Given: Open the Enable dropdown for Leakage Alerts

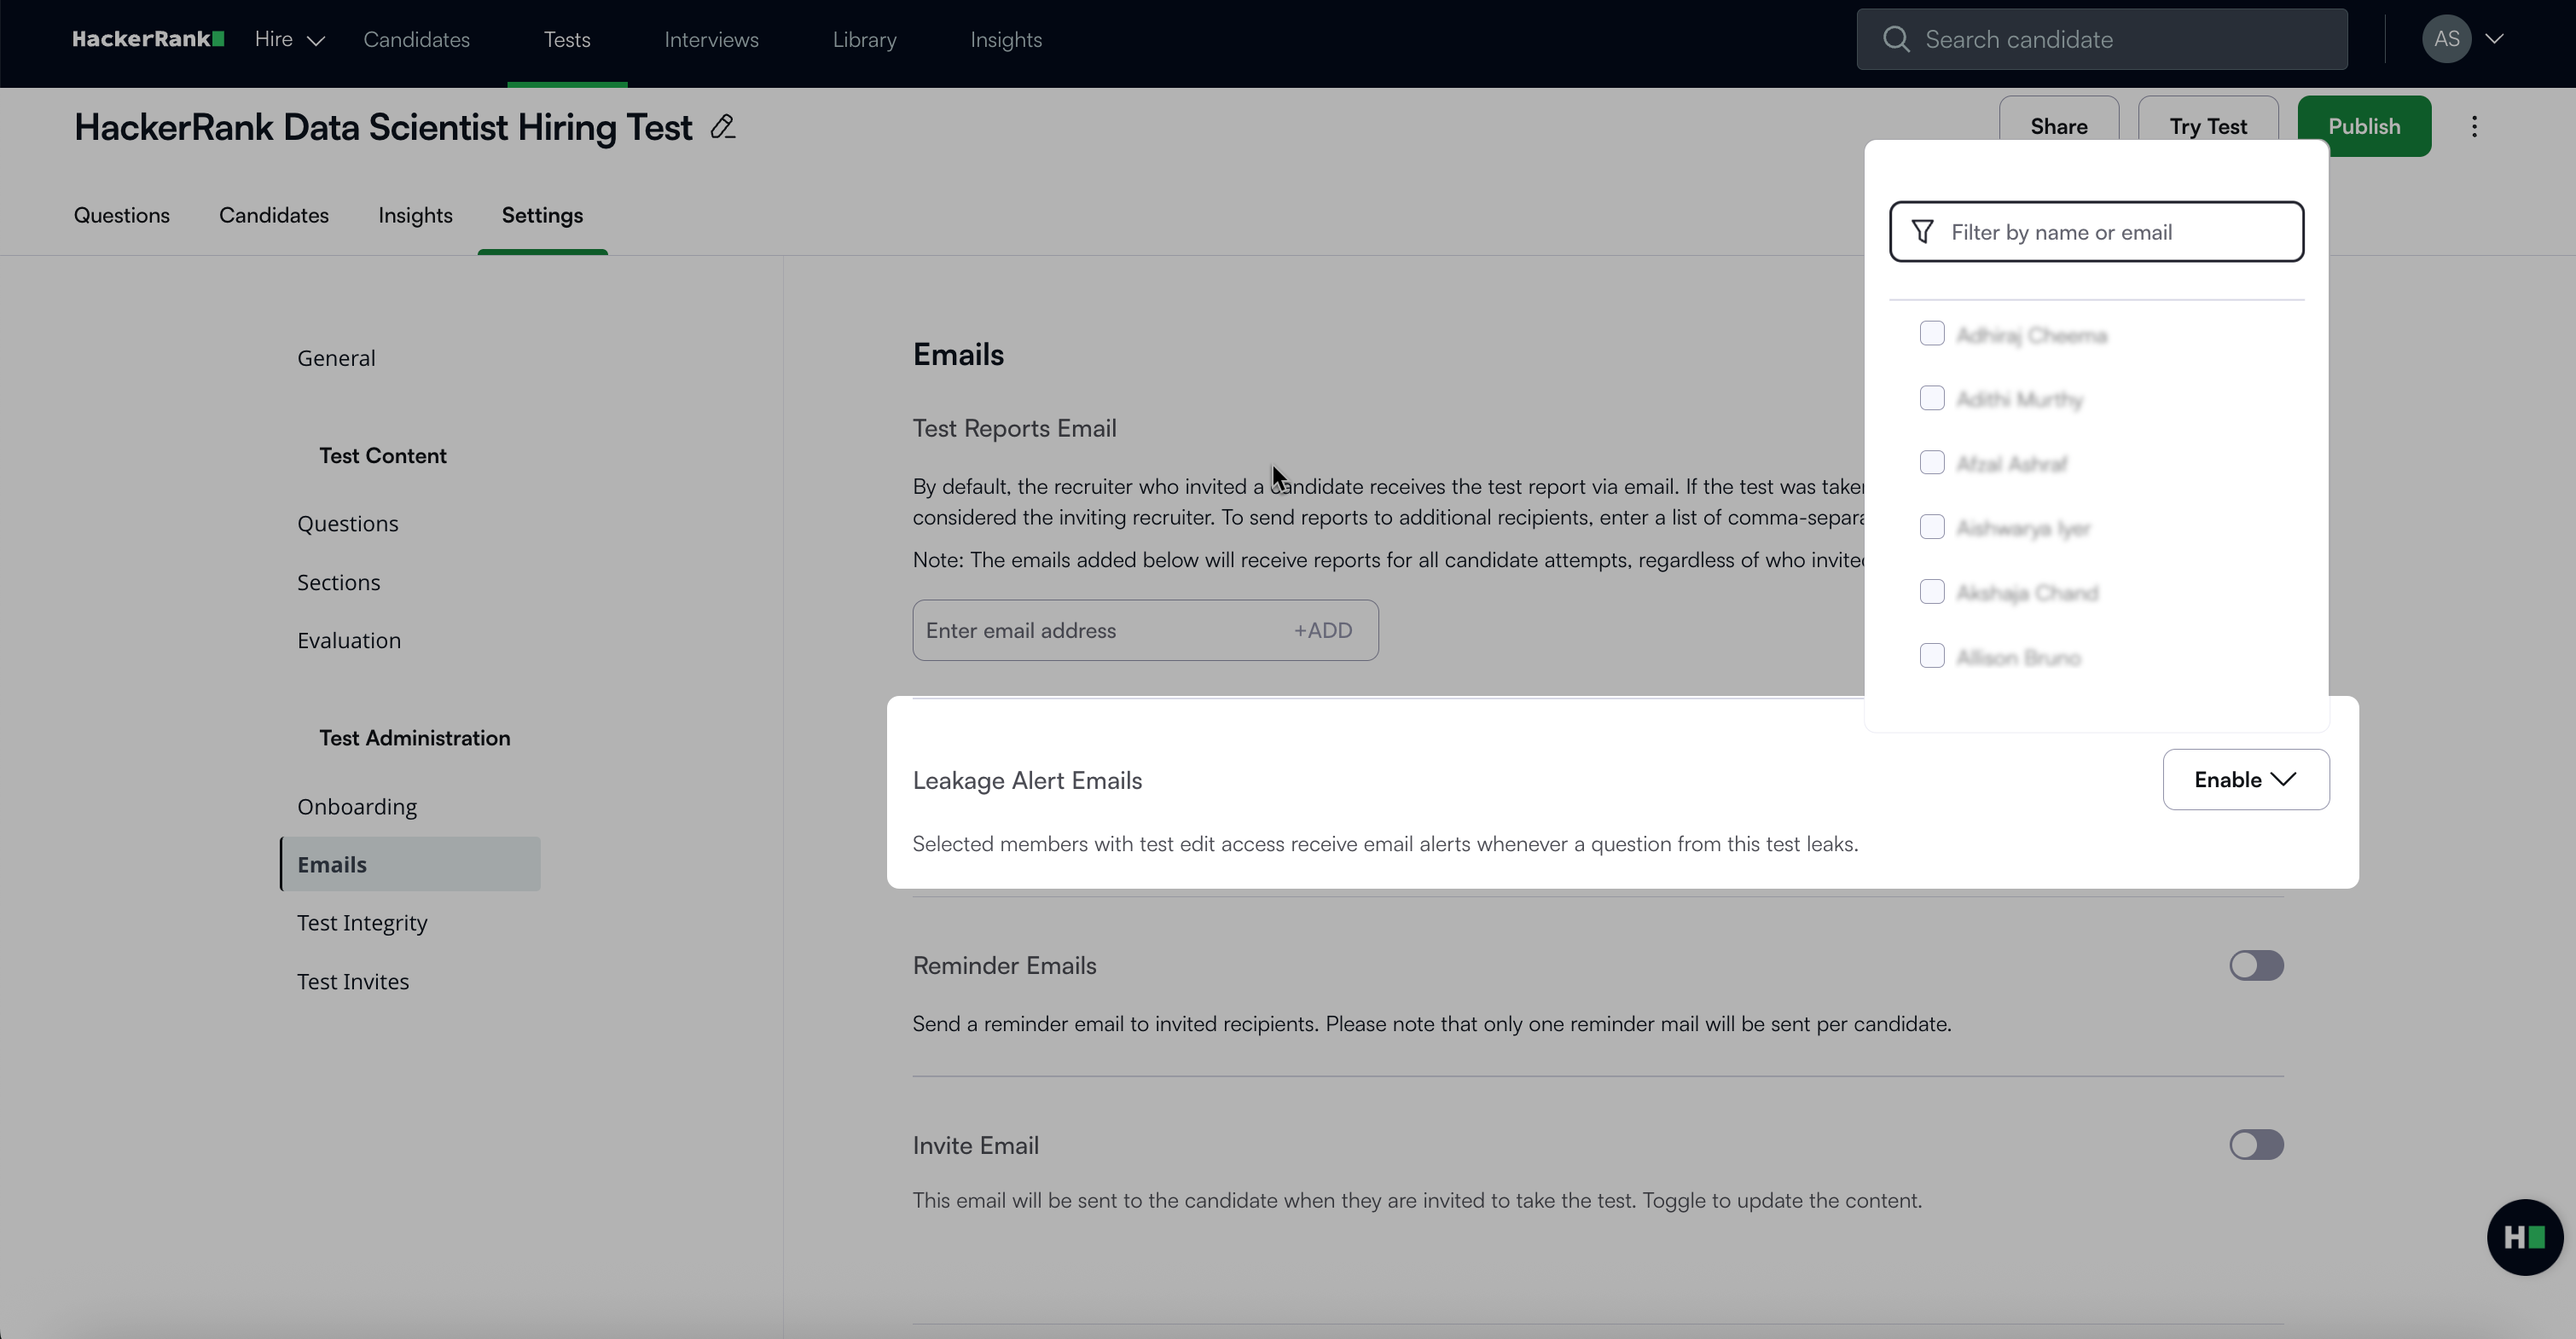Looking at the screenshot, I should [x=2245, y=779].
